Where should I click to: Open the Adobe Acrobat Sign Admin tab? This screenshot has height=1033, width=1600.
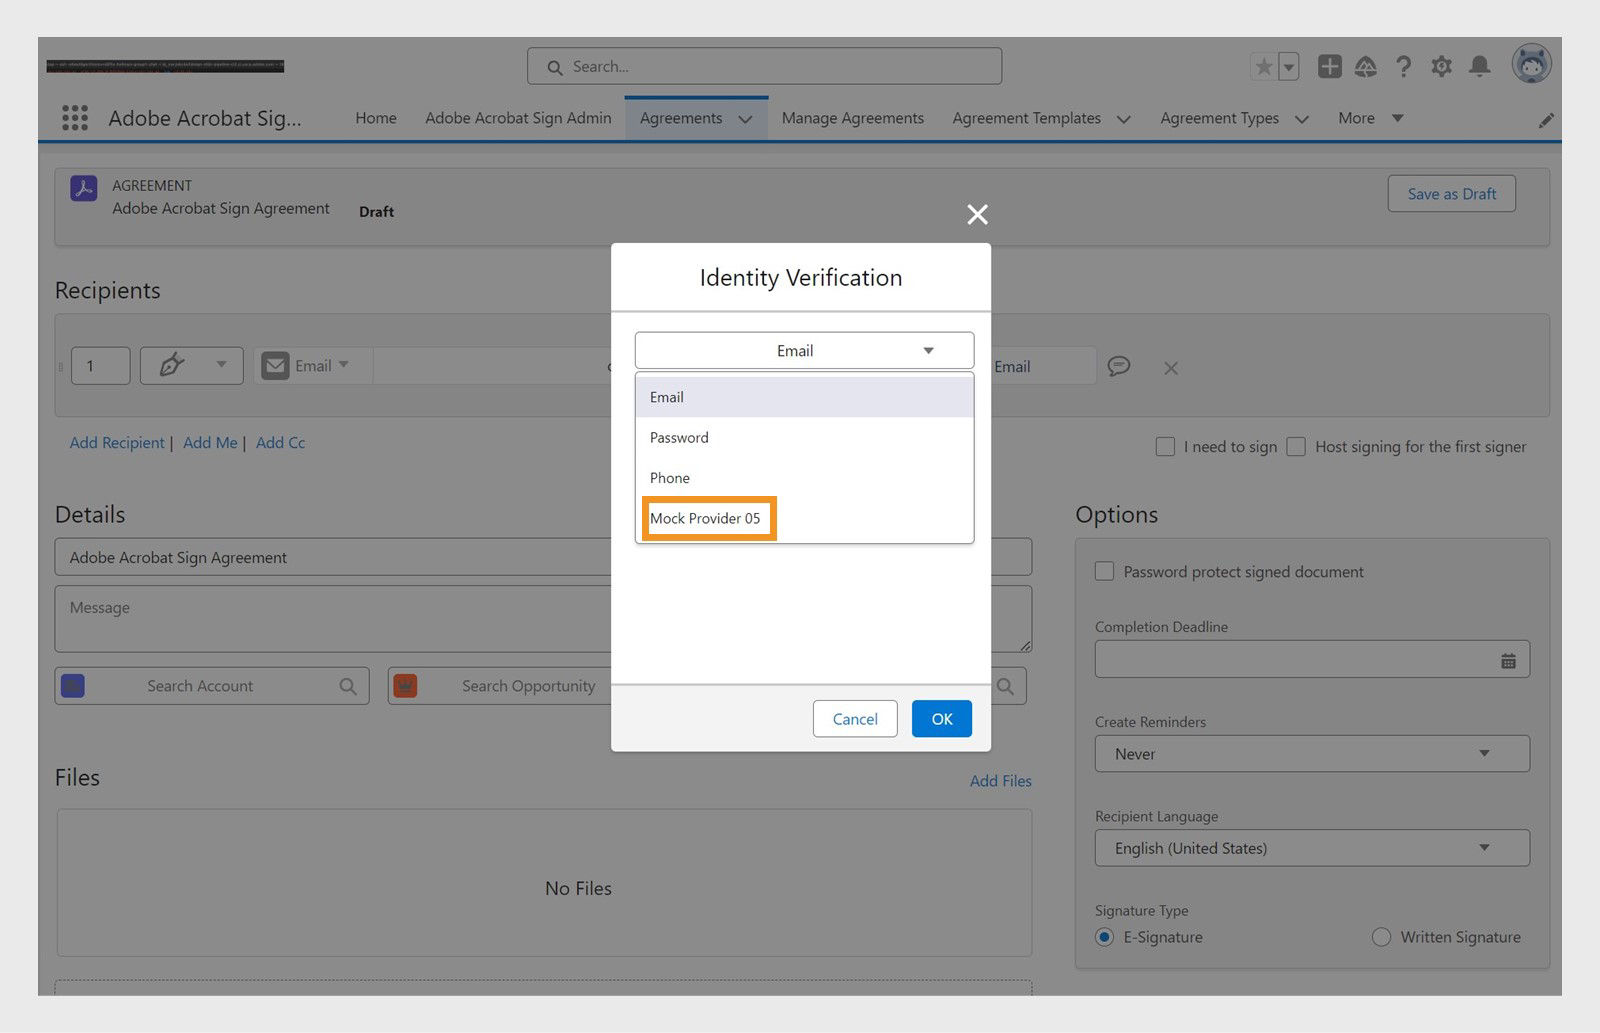[518, 118]
